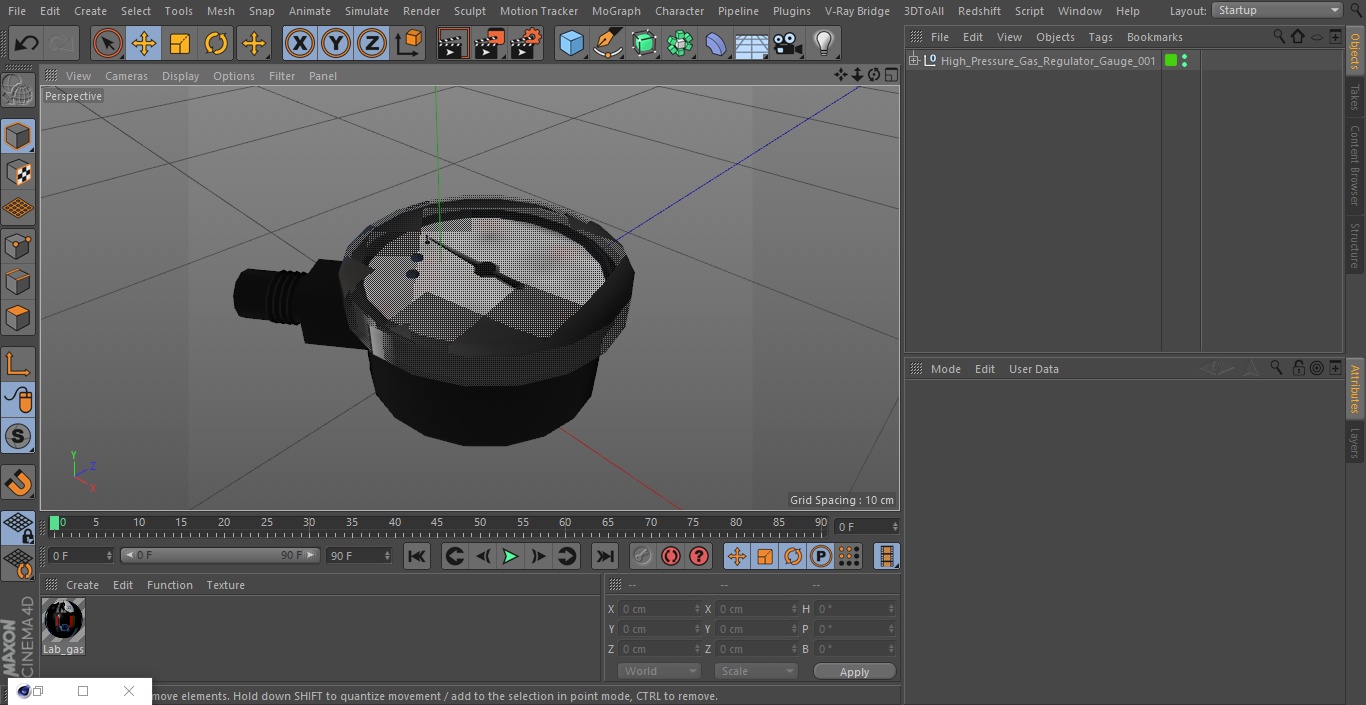
Task: Open the Sculpt menu
Action: tap(469, 11)
